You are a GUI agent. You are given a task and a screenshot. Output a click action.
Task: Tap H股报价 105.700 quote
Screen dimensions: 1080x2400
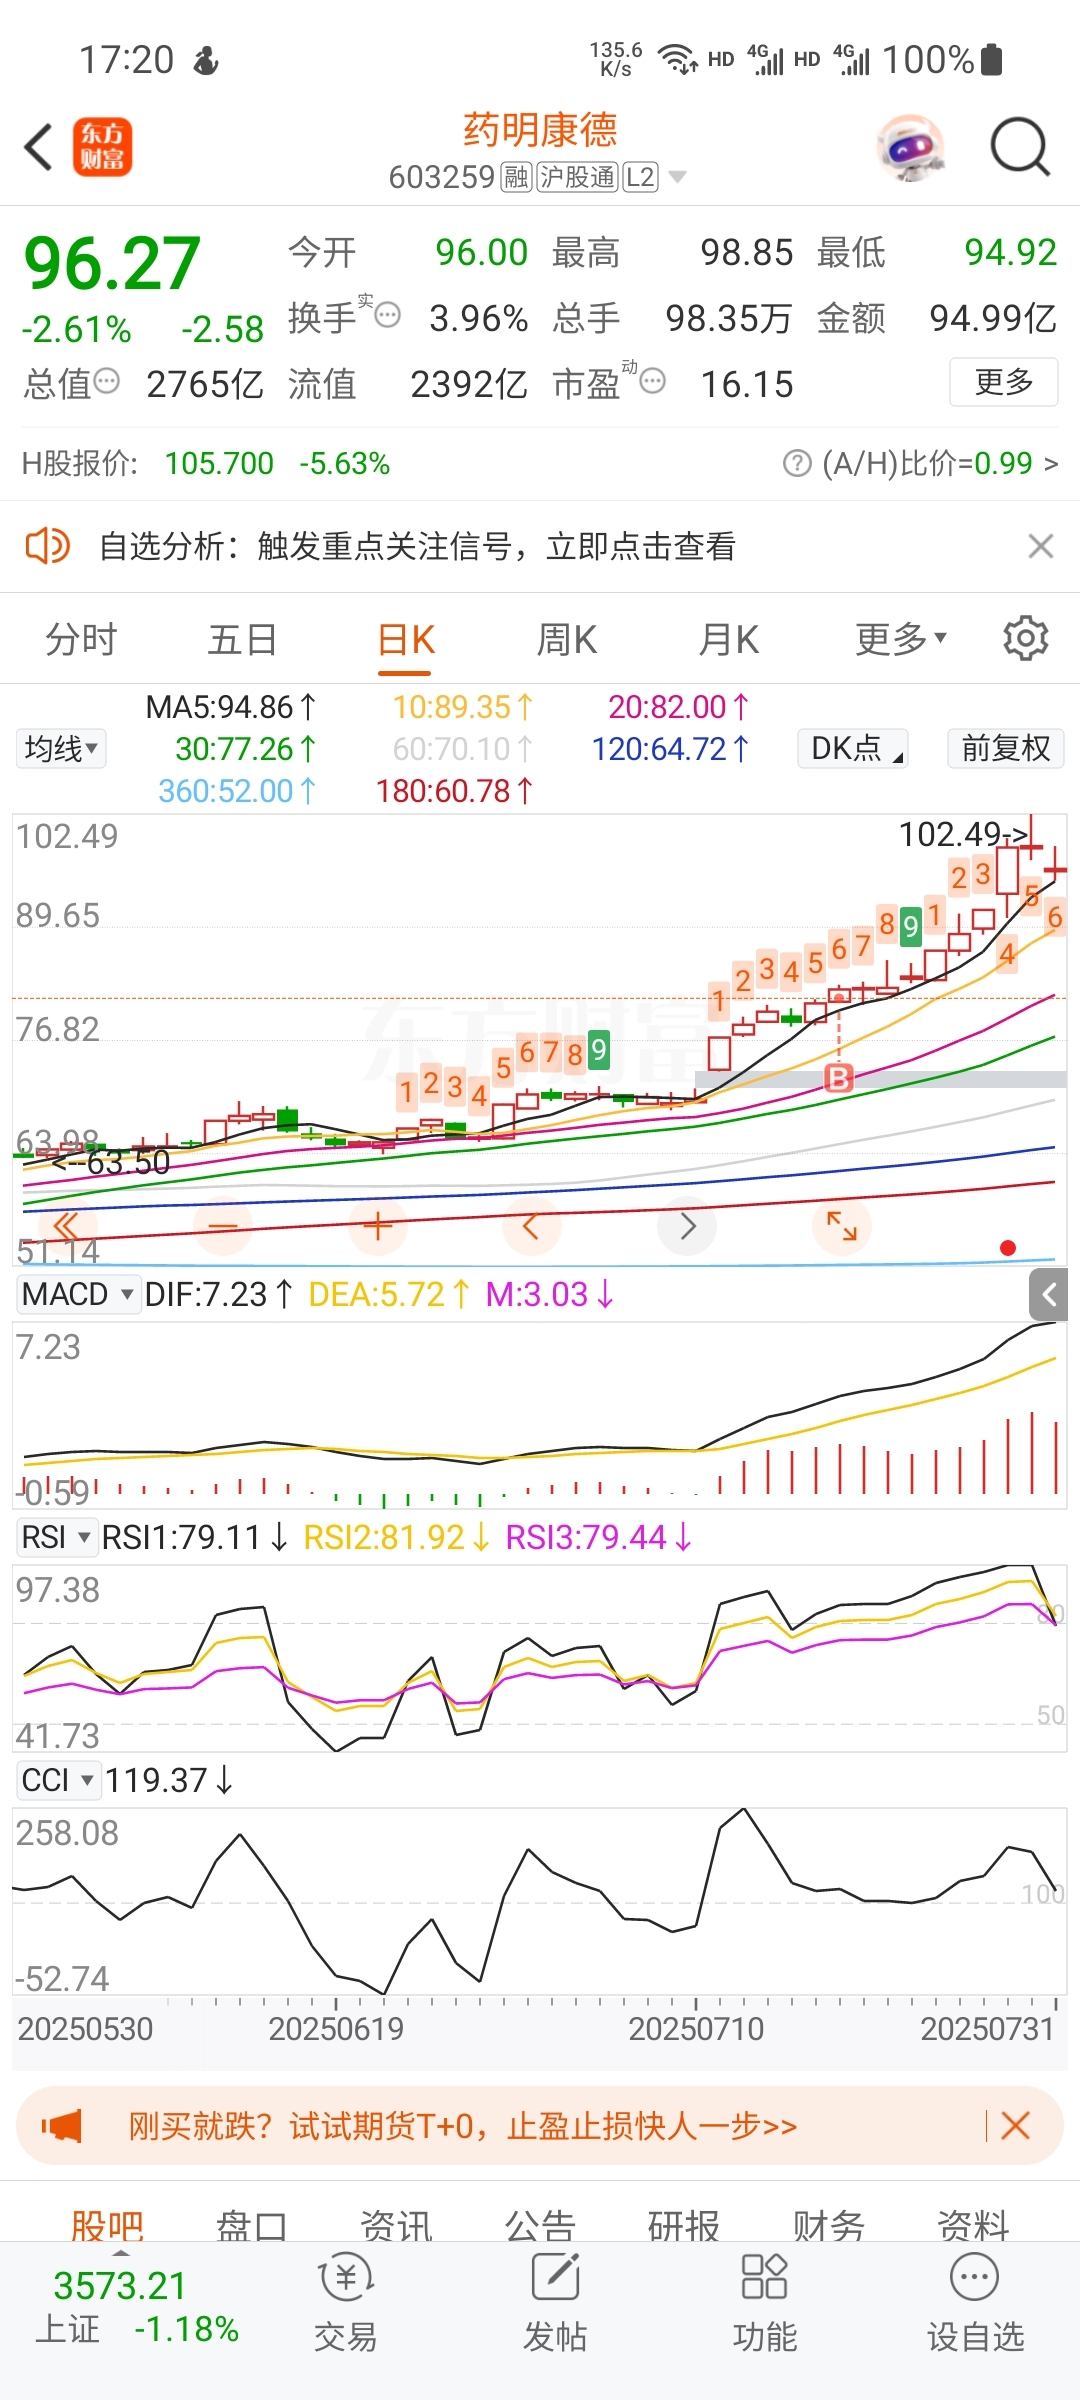click(x=206, y=463)
